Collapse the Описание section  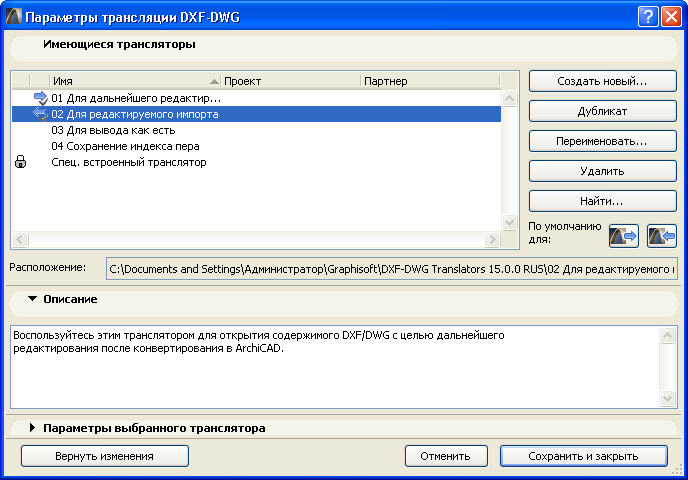click(x=33, y=299)
